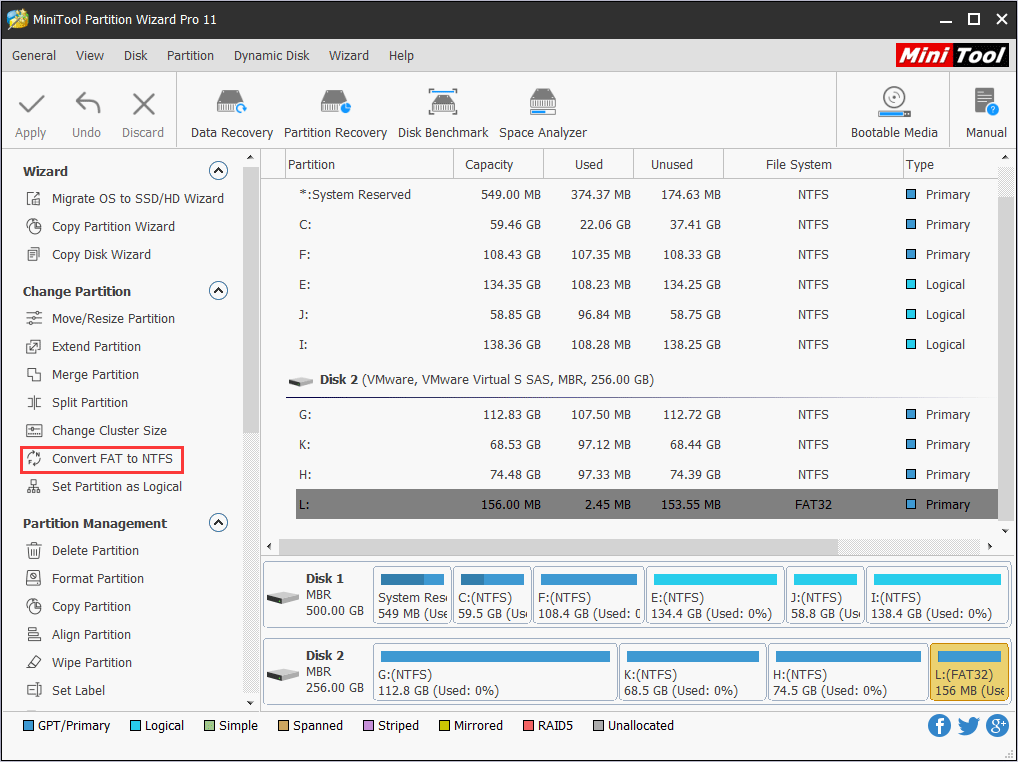Select Convert FAT to NTFS
The height and width of the screenshot is (762, 1018).
tap(100, 459)
